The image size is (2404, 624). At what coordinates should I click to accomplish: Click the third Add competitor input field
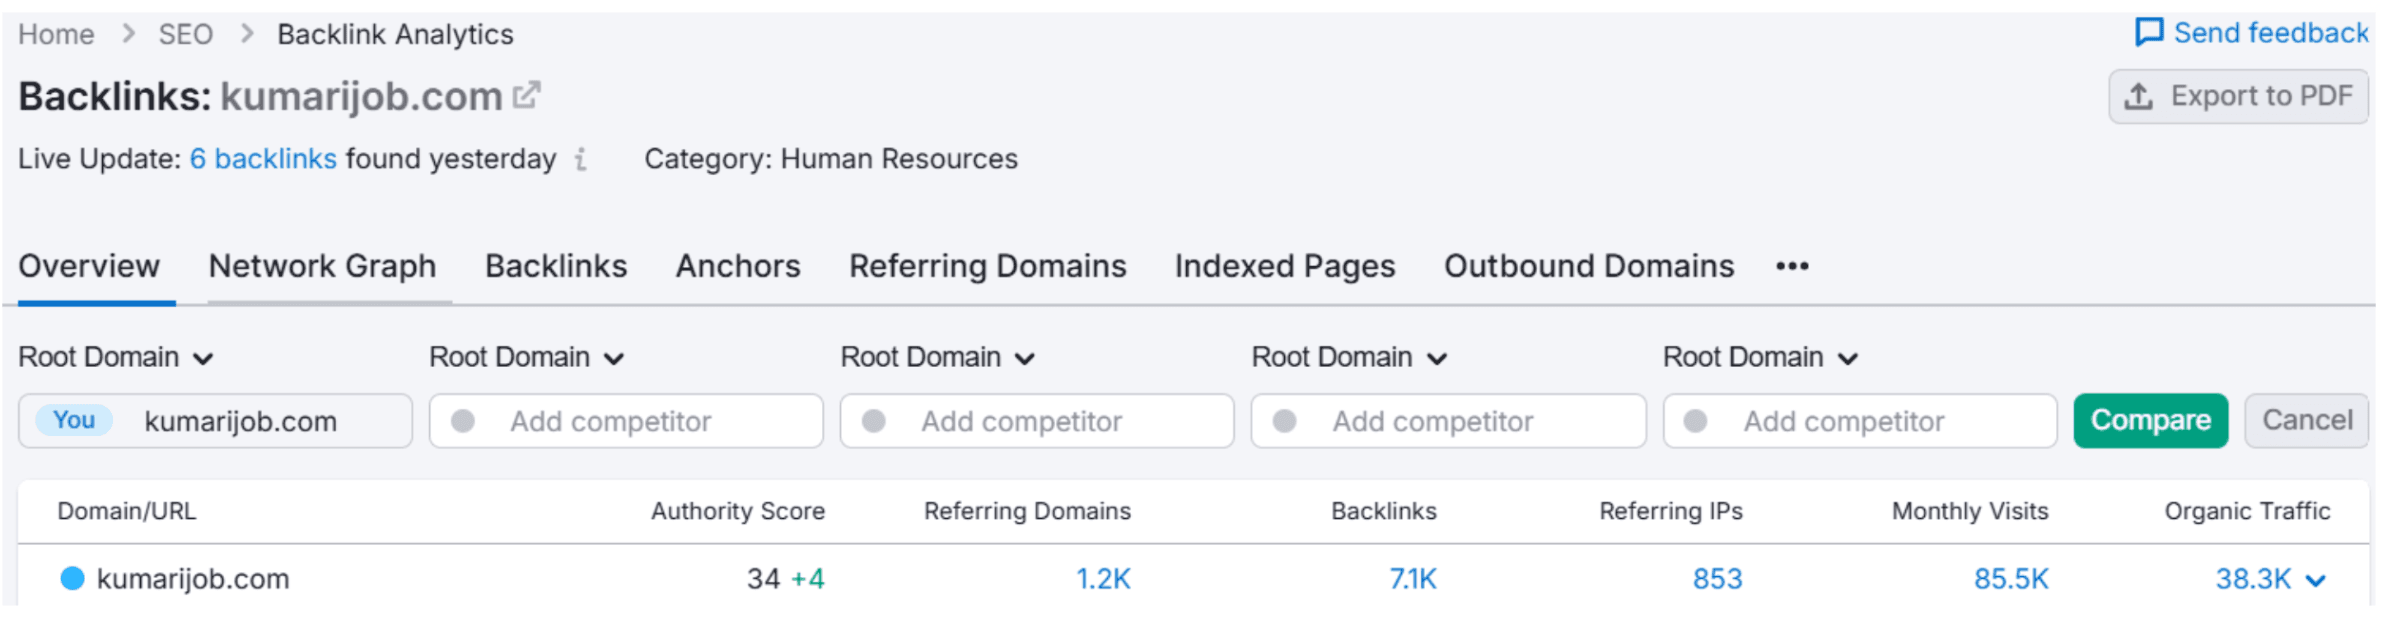coord(1448,421)
